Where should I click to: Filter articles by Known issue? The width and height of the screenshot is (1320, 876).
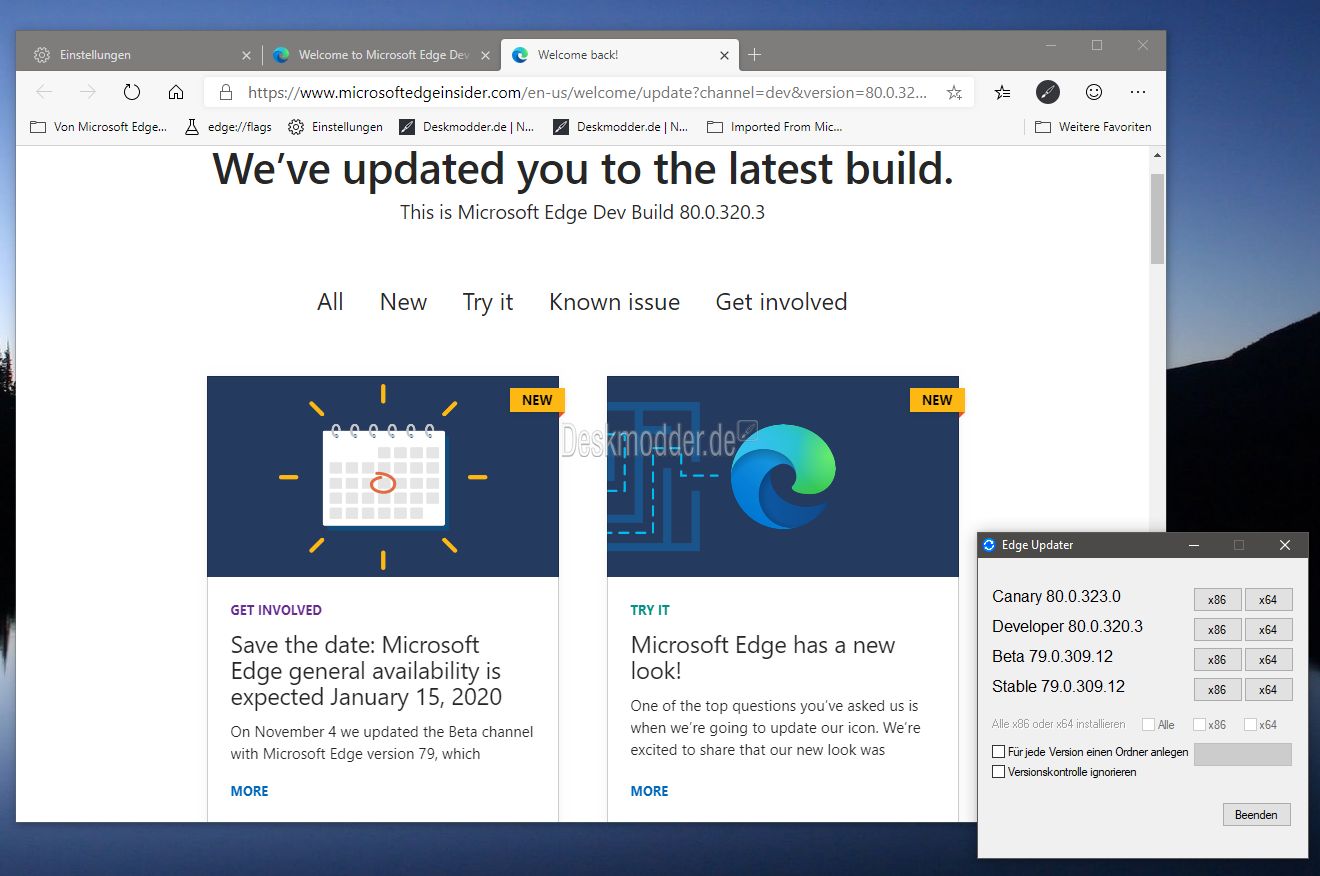(614, 302)
